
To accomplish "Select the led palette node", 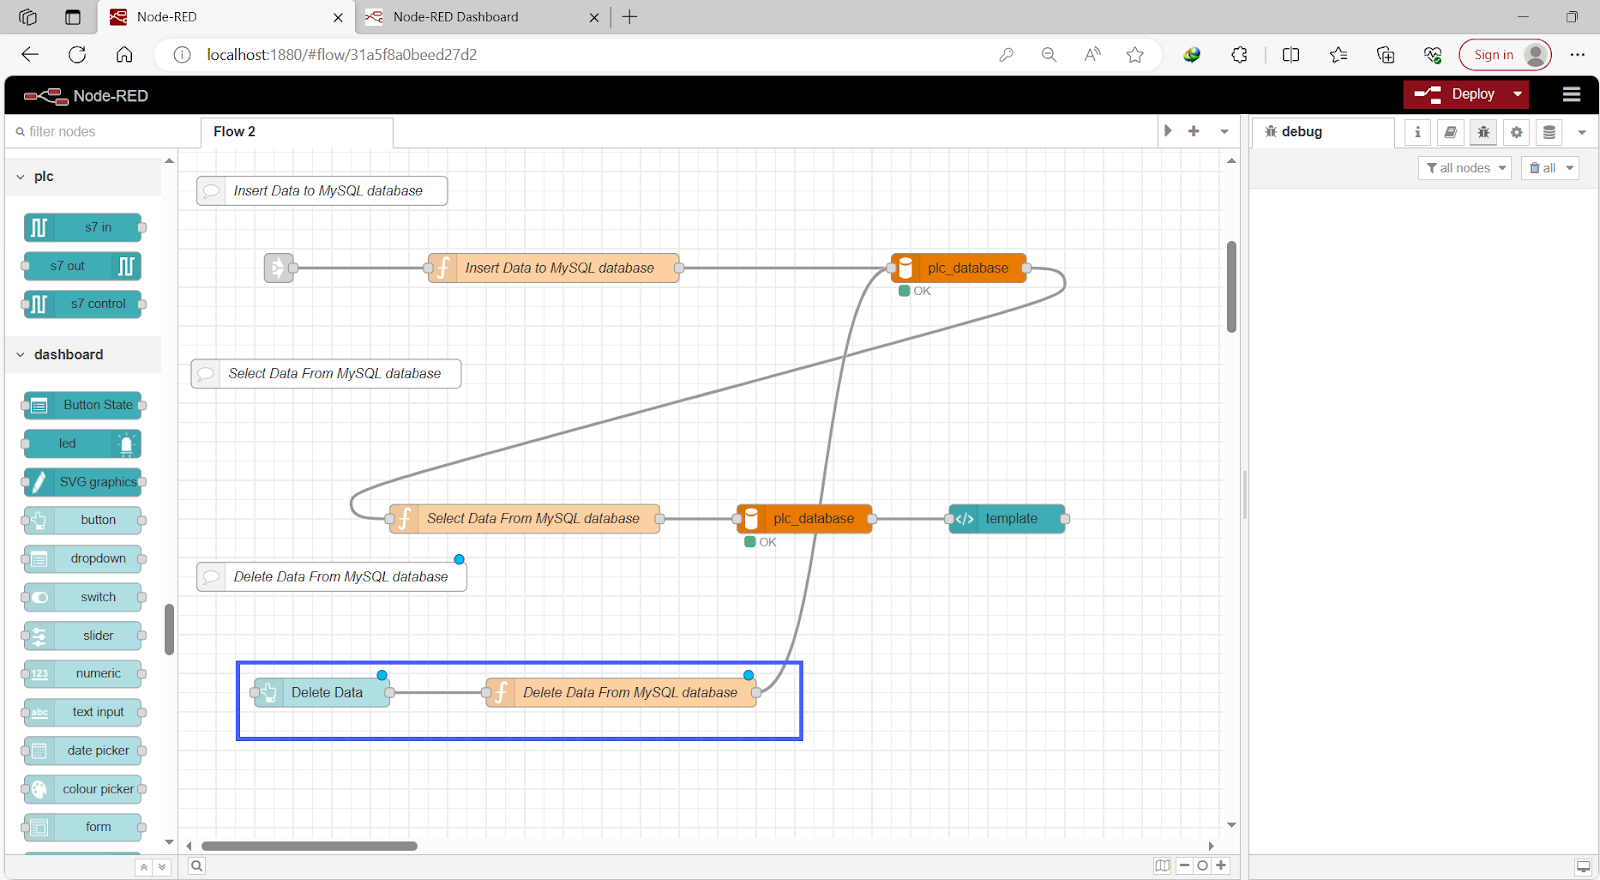I will coord(83,443).
